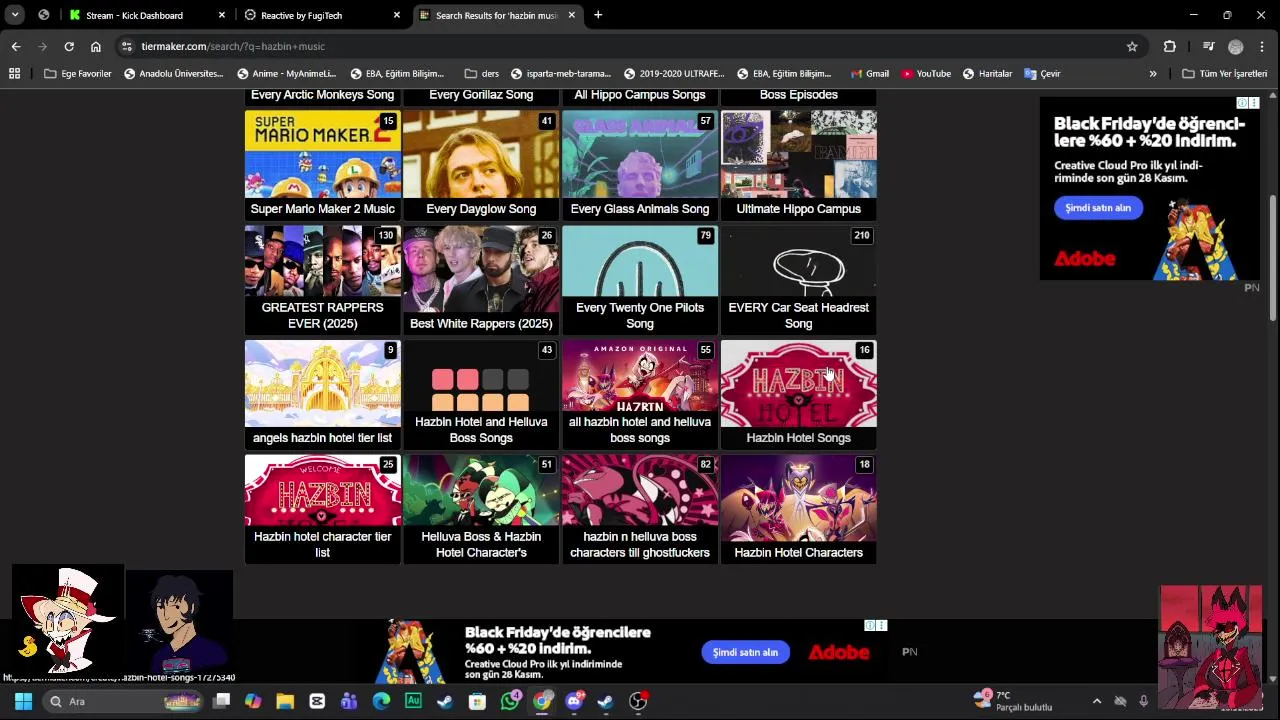The height and width of the screenshot is (720, 1280).
Task: Select the Search Results for hazbin music tab
Action: point(498,15)
